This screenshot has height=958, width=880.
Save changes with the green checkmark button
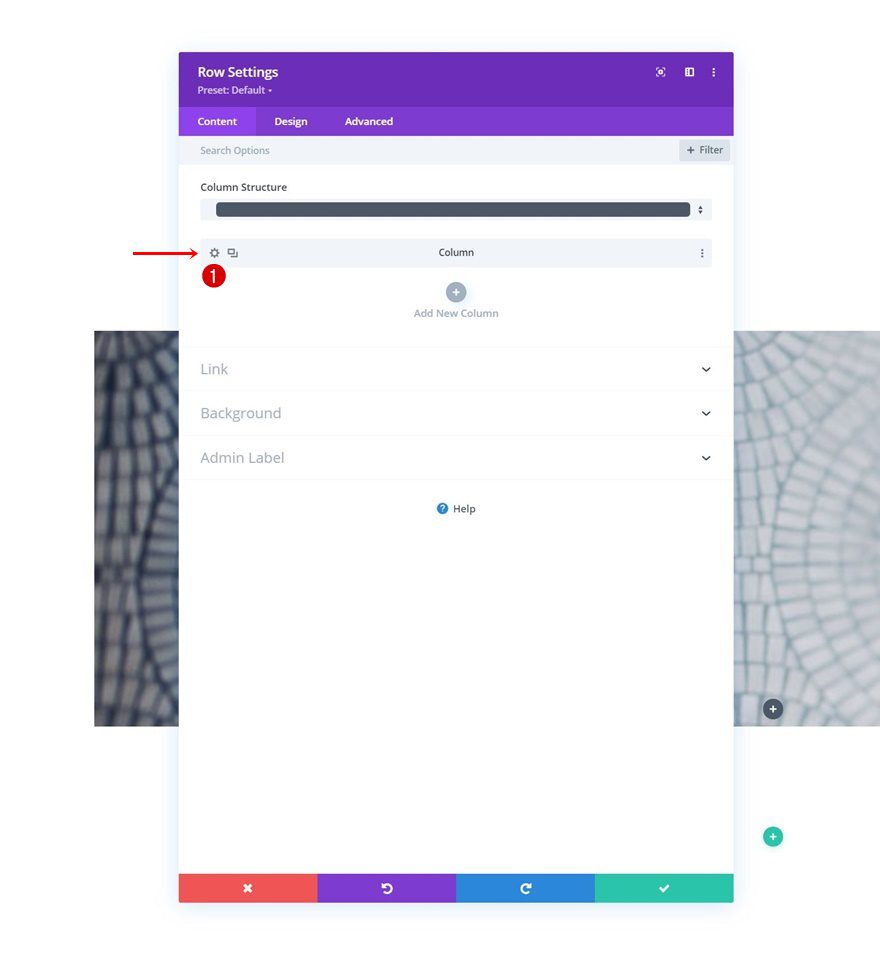click(664, 888)
